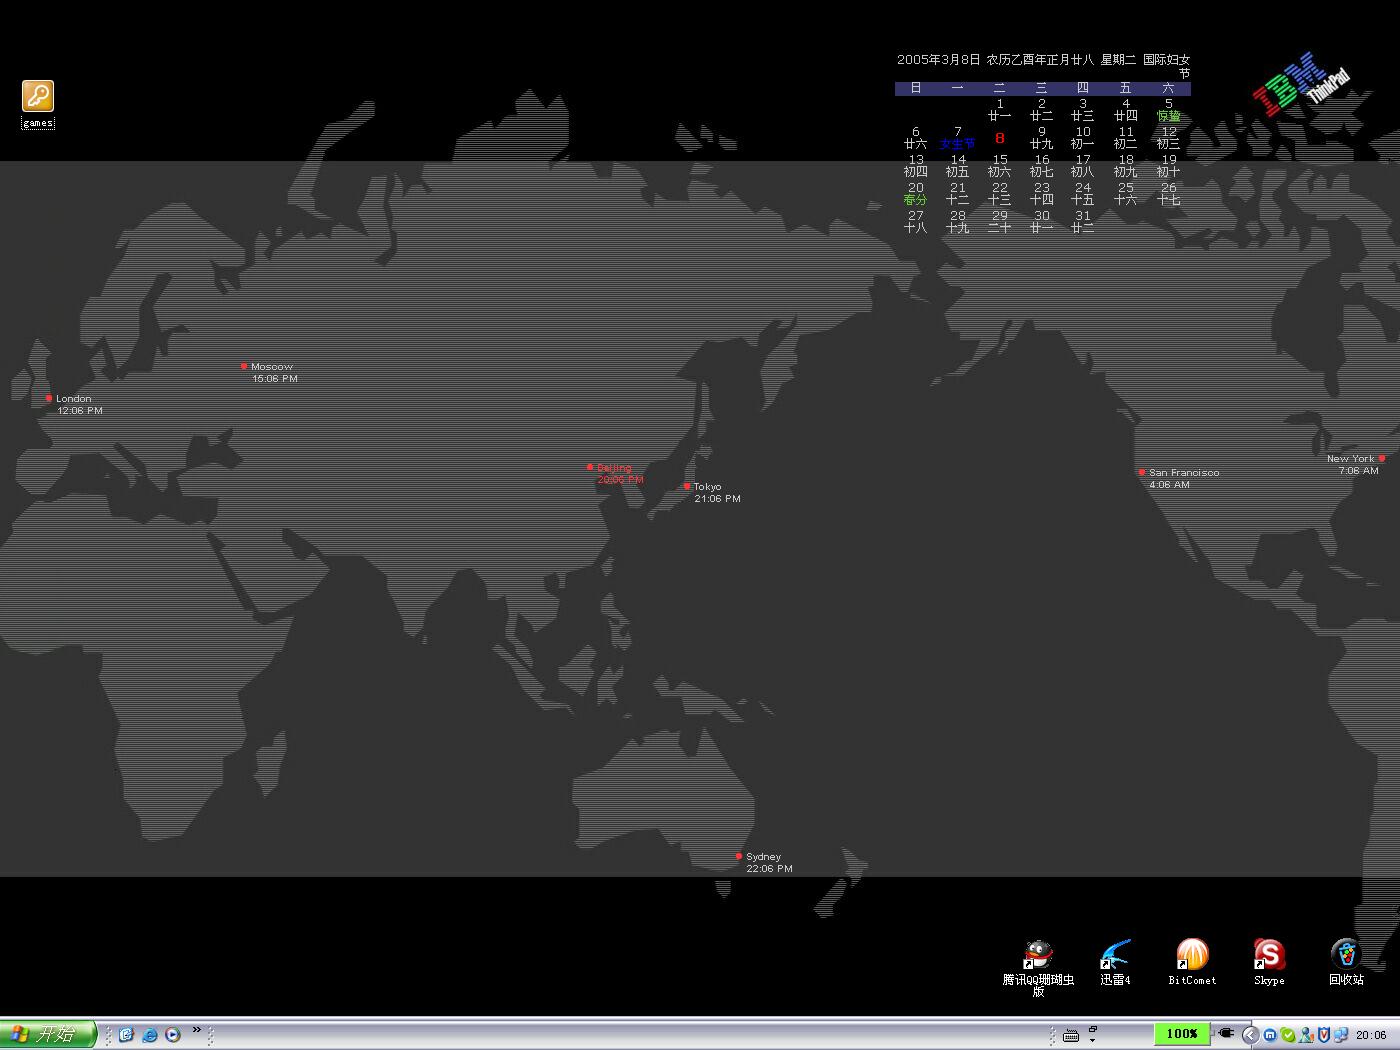Open the McAfee shield tray icon
The image size is (1400, 1050).
coord(1323,1035)
